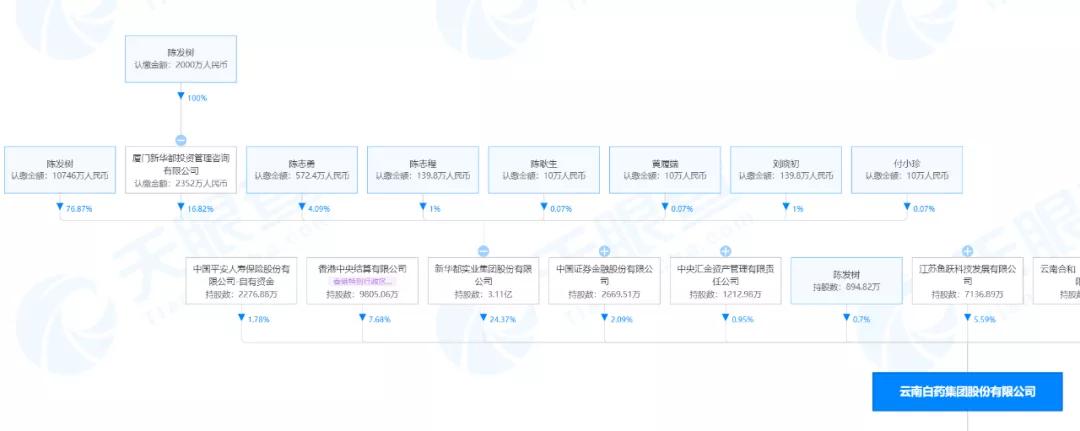Collapse the 厦门新华都投资管理咨询有限公司 branch
1080x431 pixels.
[180, 140]
